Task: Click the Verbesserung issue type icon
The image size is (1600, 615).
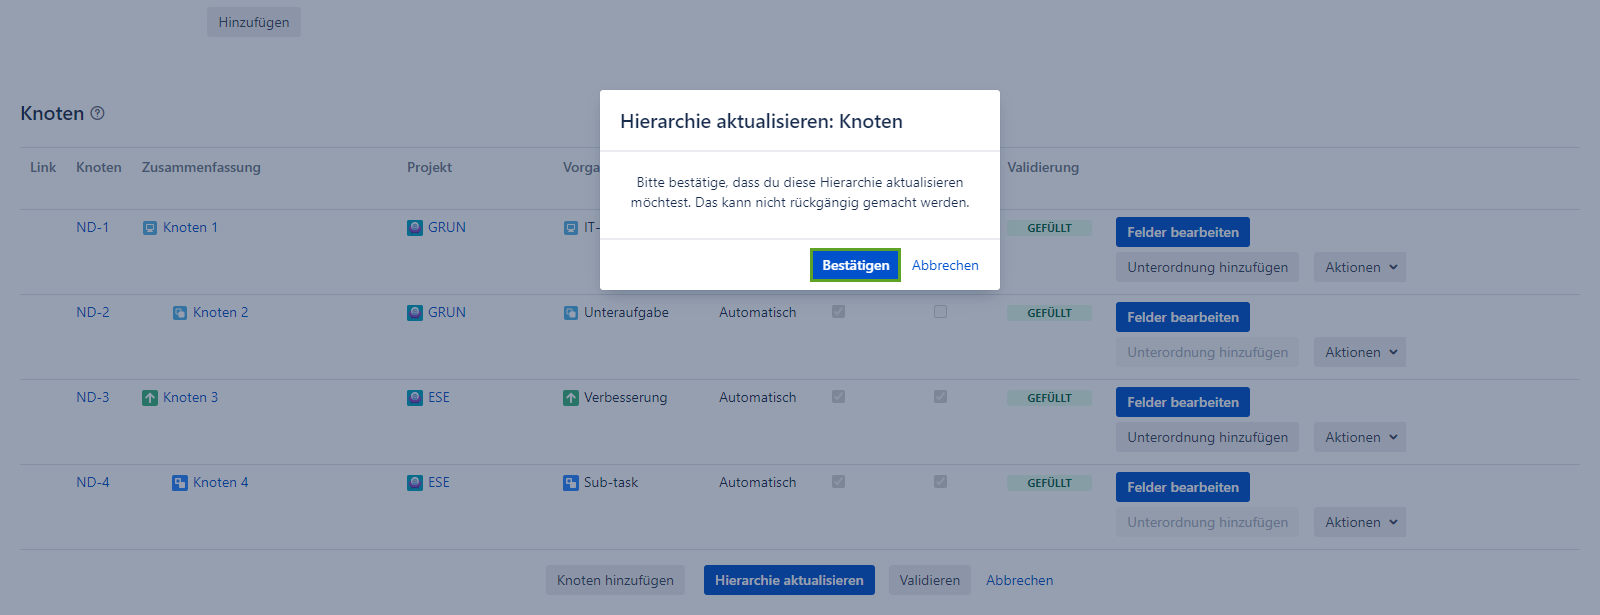Action: (571, 398)
